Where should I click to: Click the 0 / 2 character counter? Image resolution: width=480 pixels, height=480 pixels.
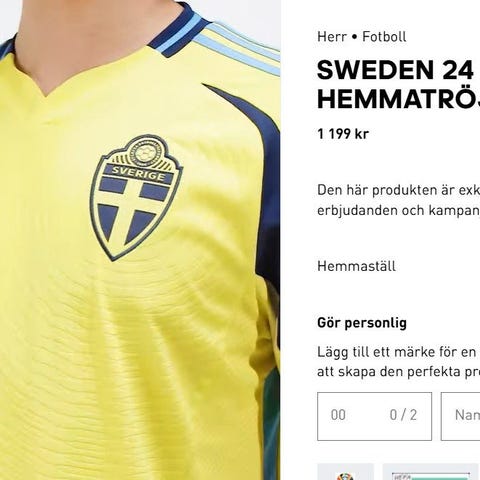[x=403, y=415]
